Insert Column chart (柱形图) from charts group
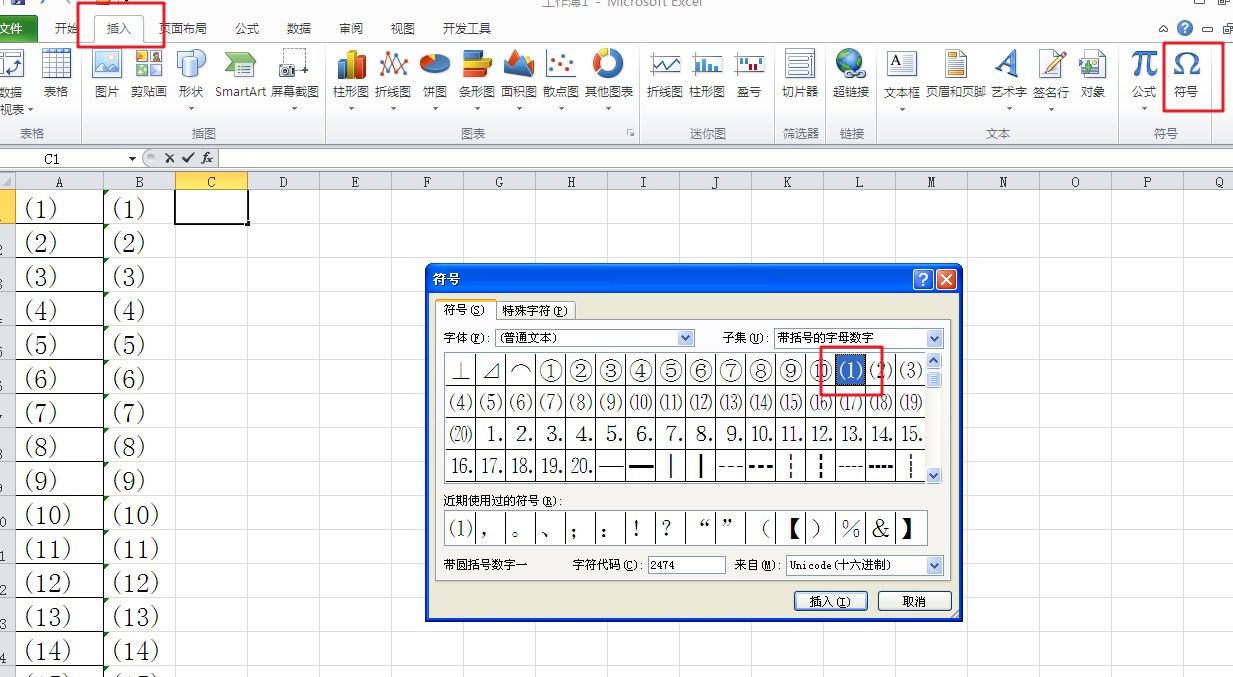The height and width of the screenshot is (677, 1233). coord(351,79)
